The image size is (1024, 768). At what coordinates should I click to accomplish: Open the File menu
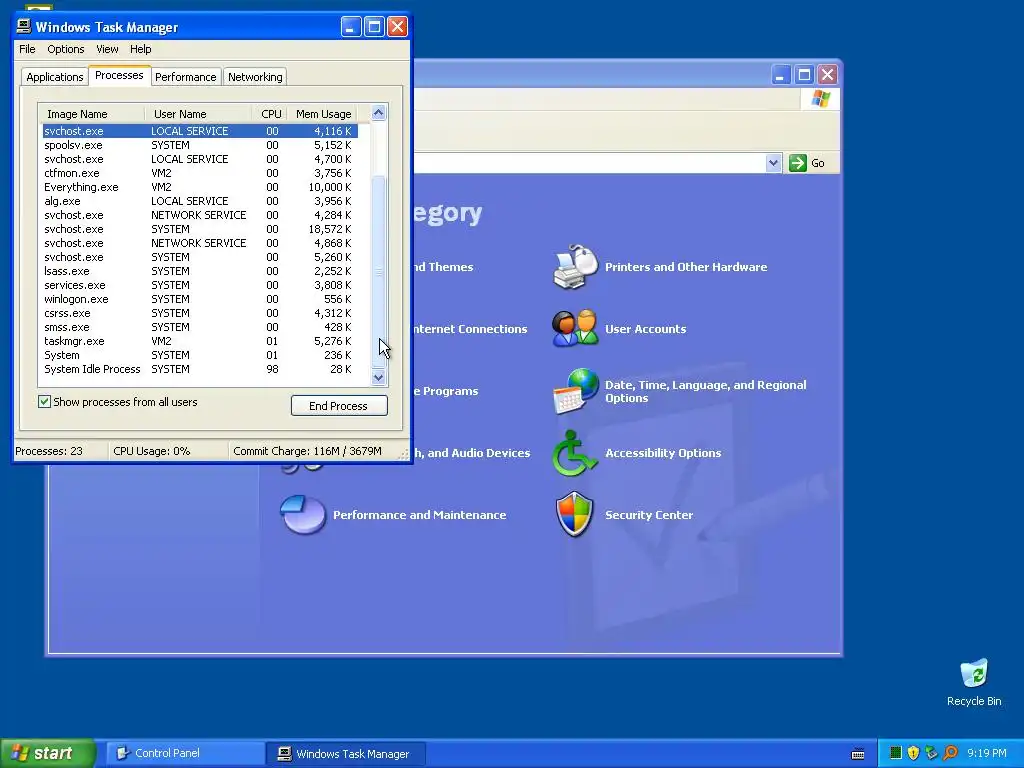[x=27, y=49]
